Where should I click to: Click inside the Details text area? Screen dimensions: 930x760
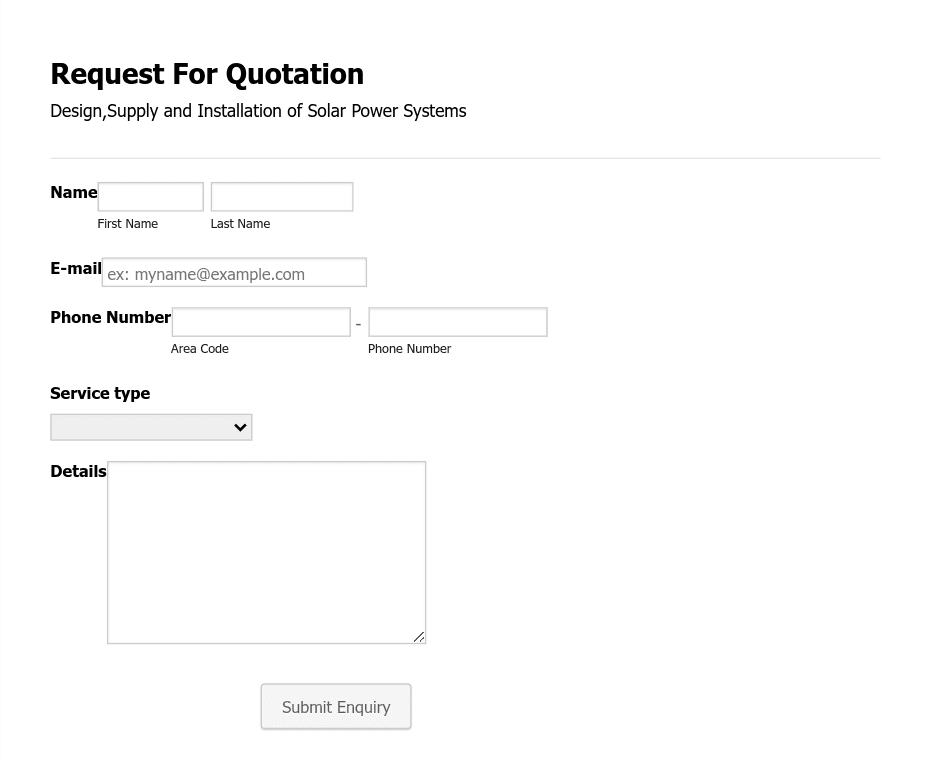(x=266, y=552)
